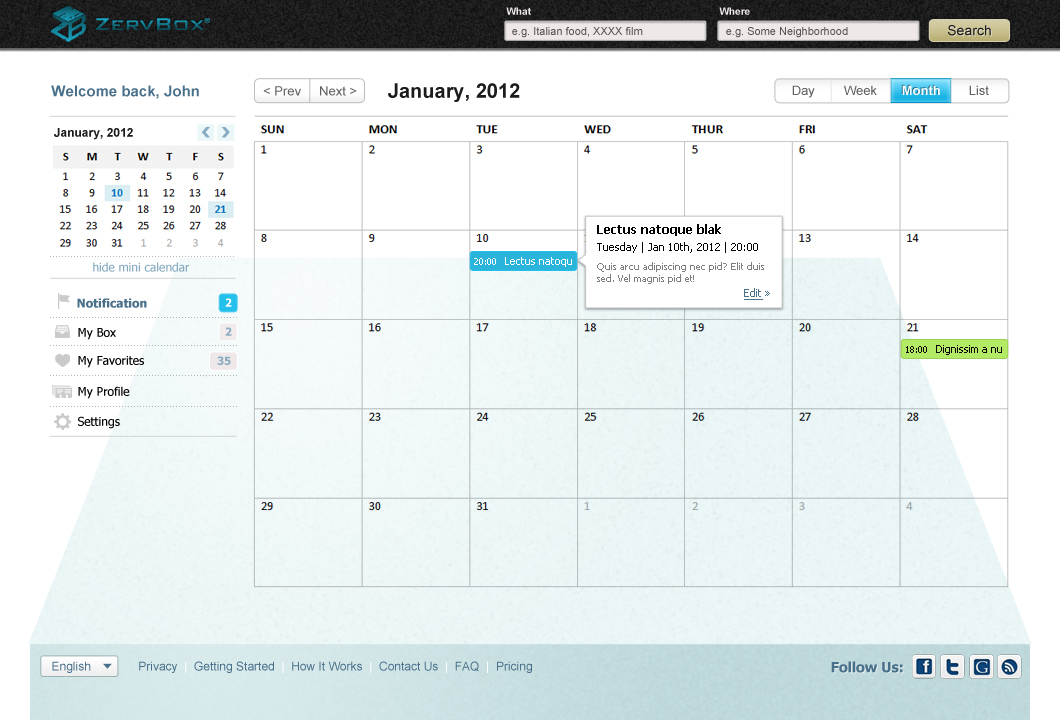Open the Privacy footer link
This screenshot has height=720, width=1060.
click(158, 667)
